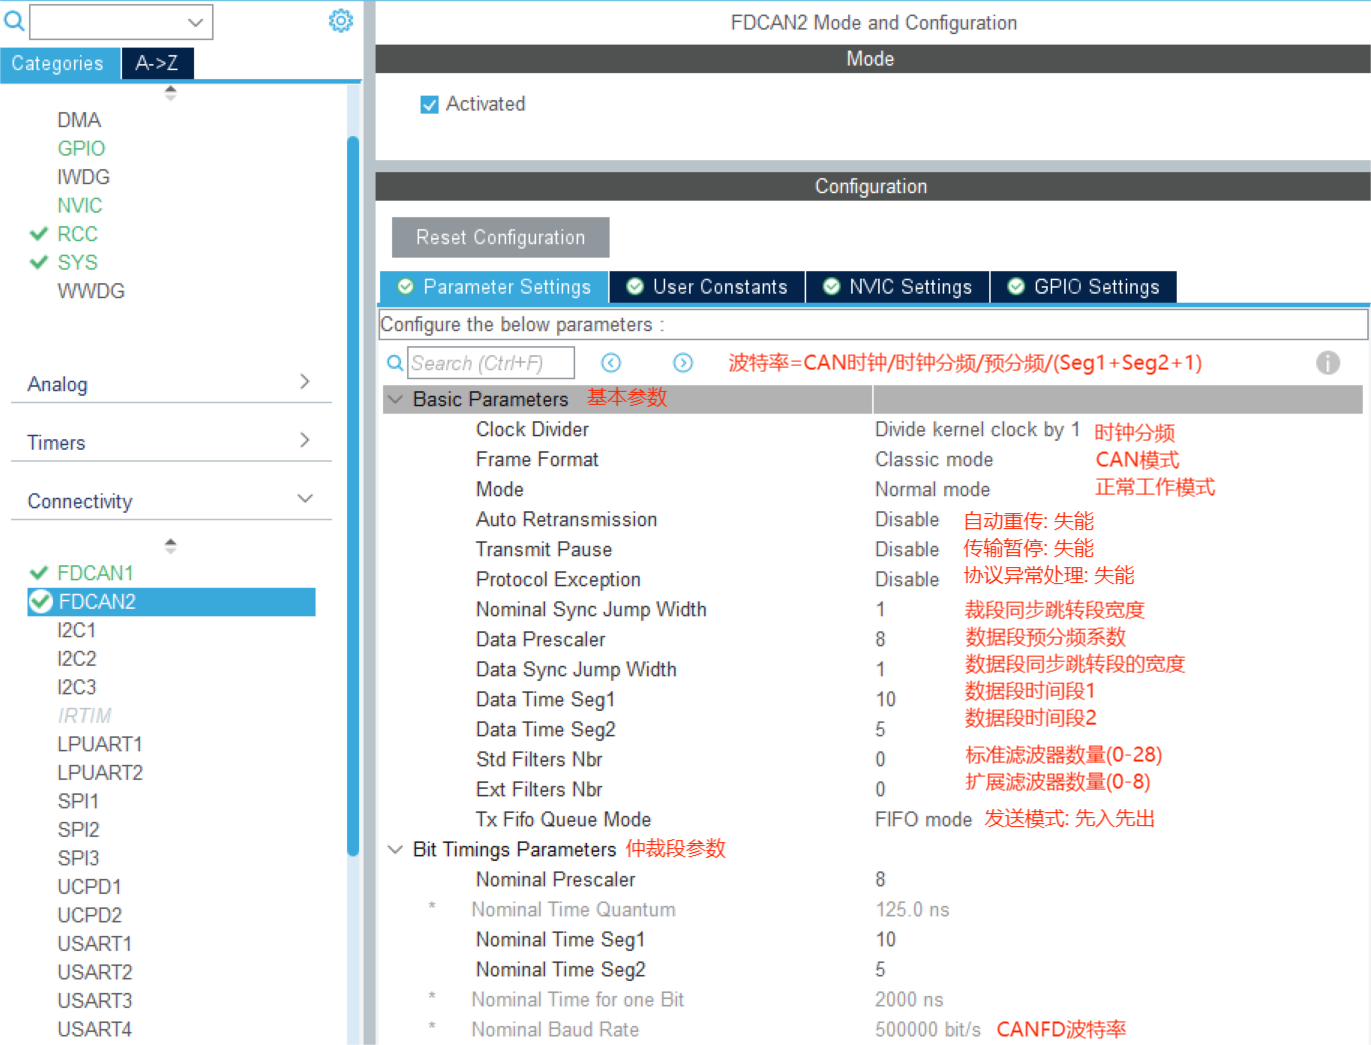Screen dimensions: 1371x1045
Task: Click the up-down arrow above FDCAN1 list
Action: [170, 546]
